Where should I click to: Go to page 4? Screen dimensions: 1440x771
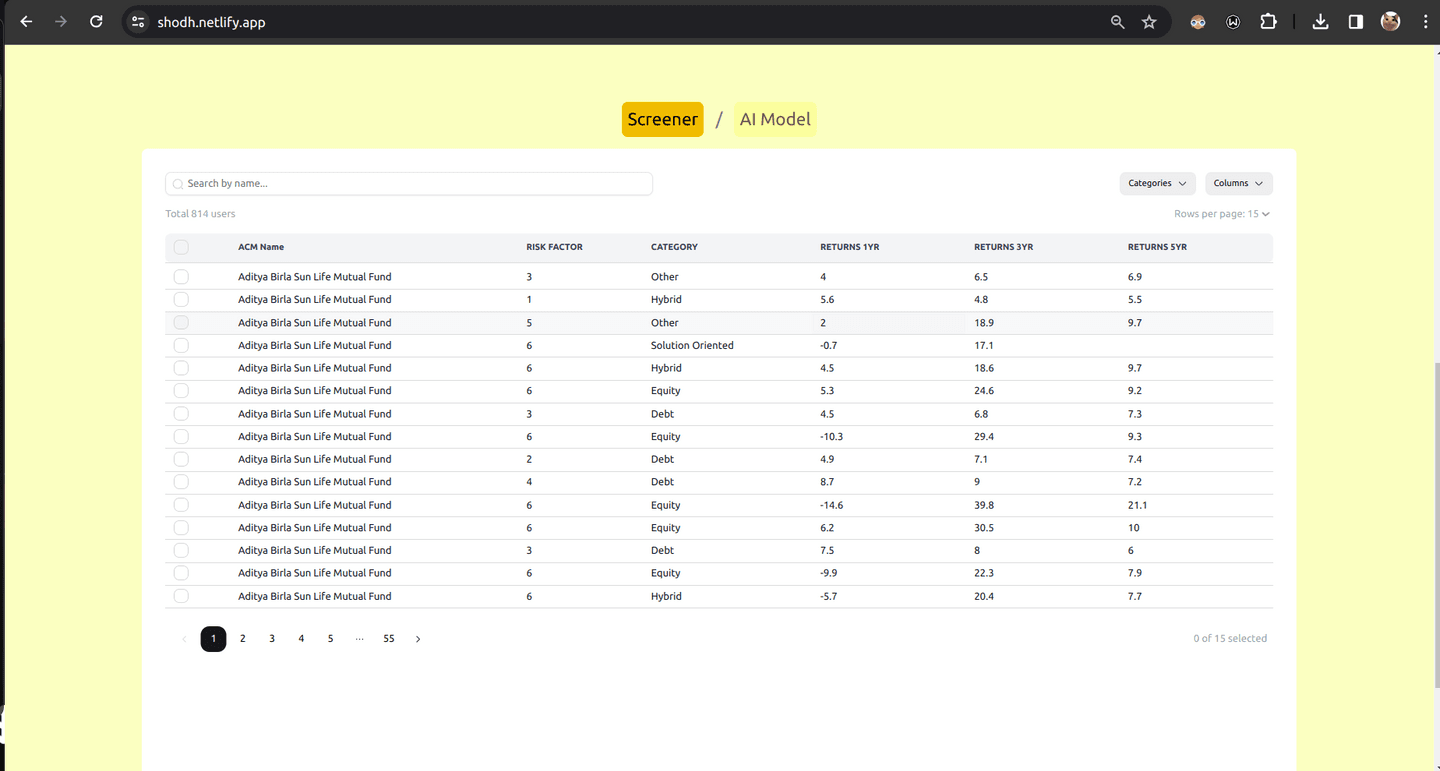(301, 639)
